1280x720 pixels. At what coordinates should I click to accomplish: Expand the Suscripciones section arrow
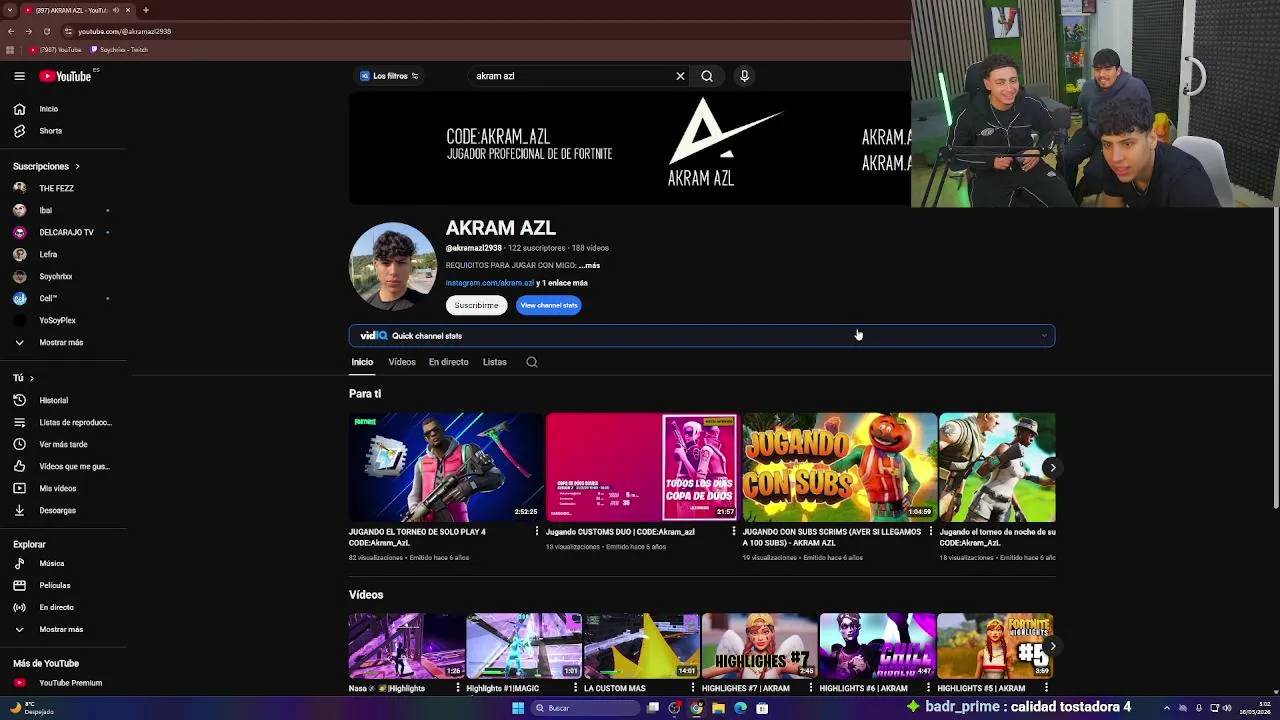click(77, 166)
